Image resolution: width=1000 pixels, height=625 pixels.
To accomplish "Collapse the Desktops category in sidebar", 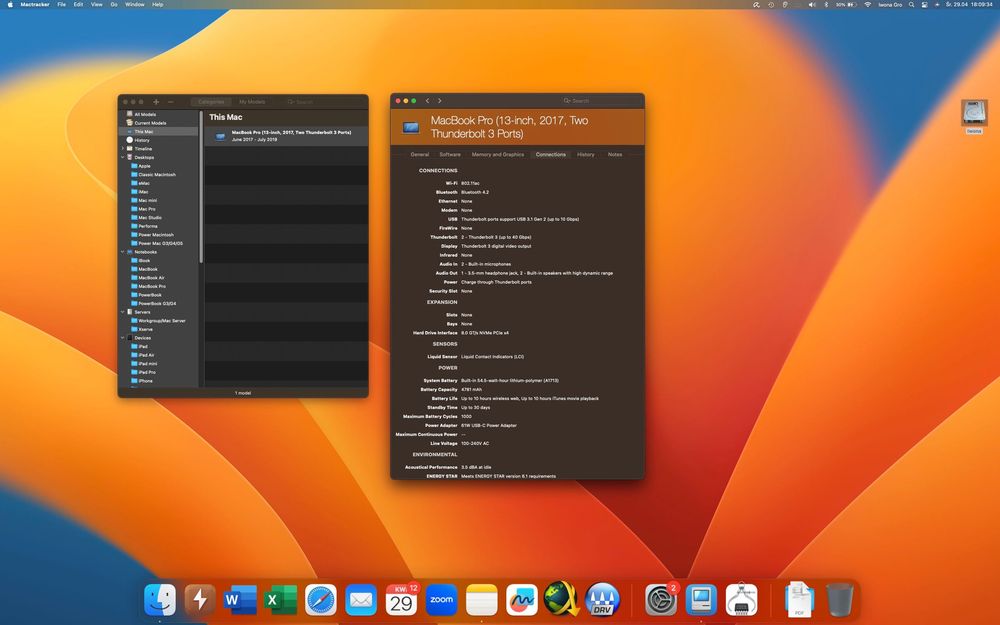I will point(122,158).
